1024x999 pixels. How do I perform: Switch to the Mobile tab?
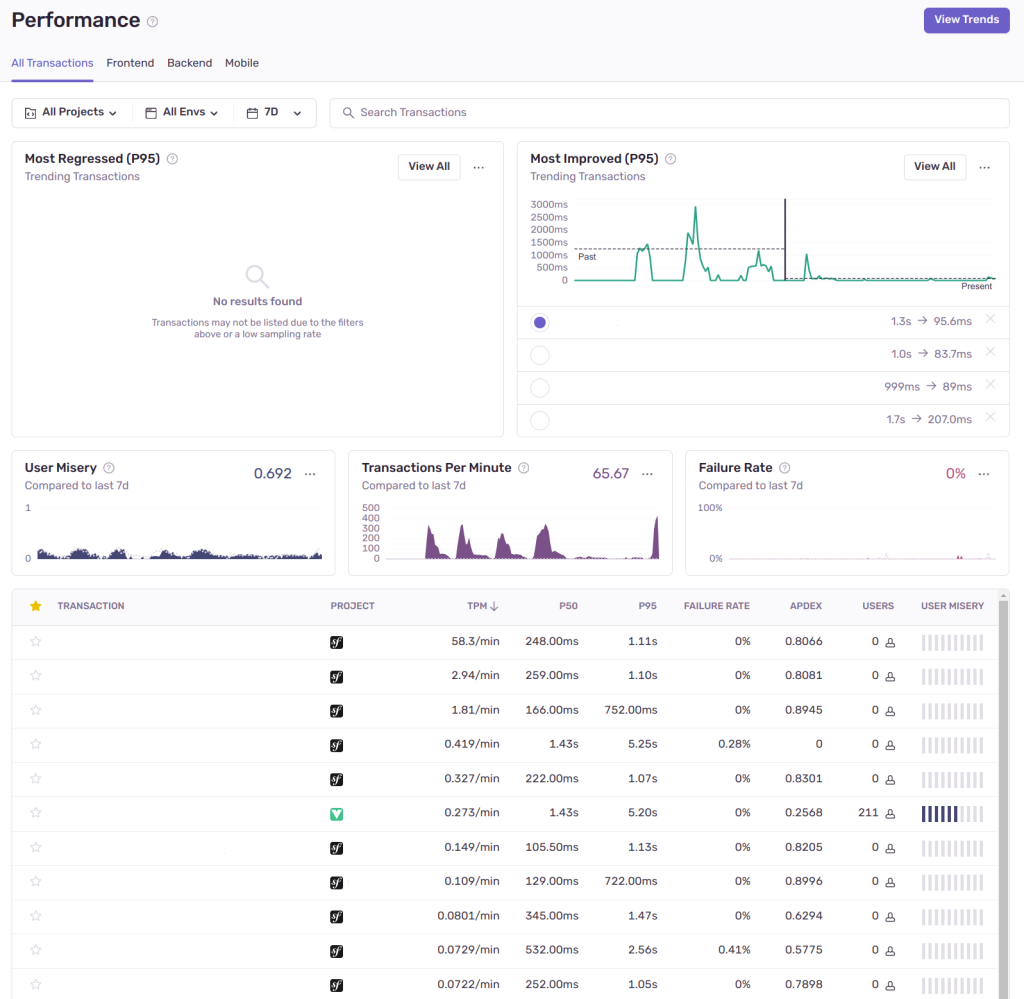[242, 63]
